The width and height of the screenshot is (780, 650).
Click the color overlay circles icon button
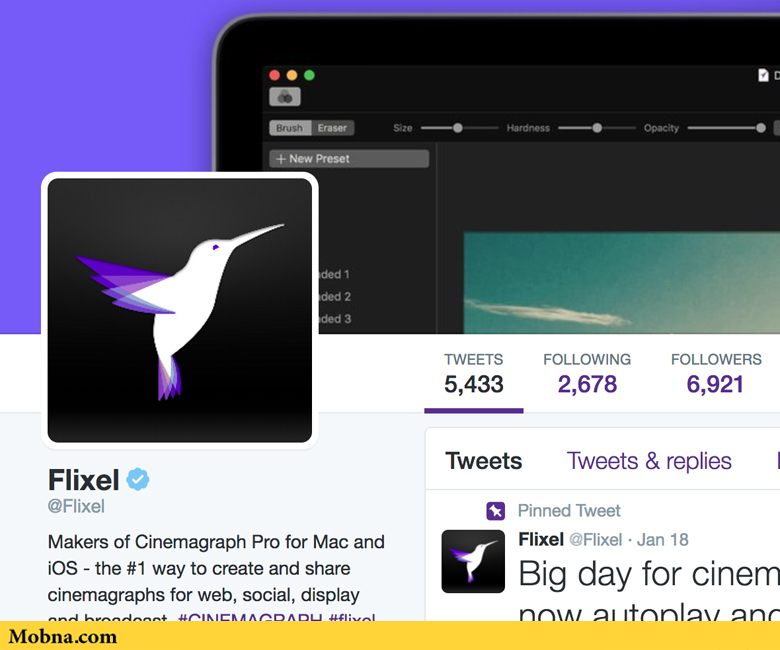click(285, 97)
